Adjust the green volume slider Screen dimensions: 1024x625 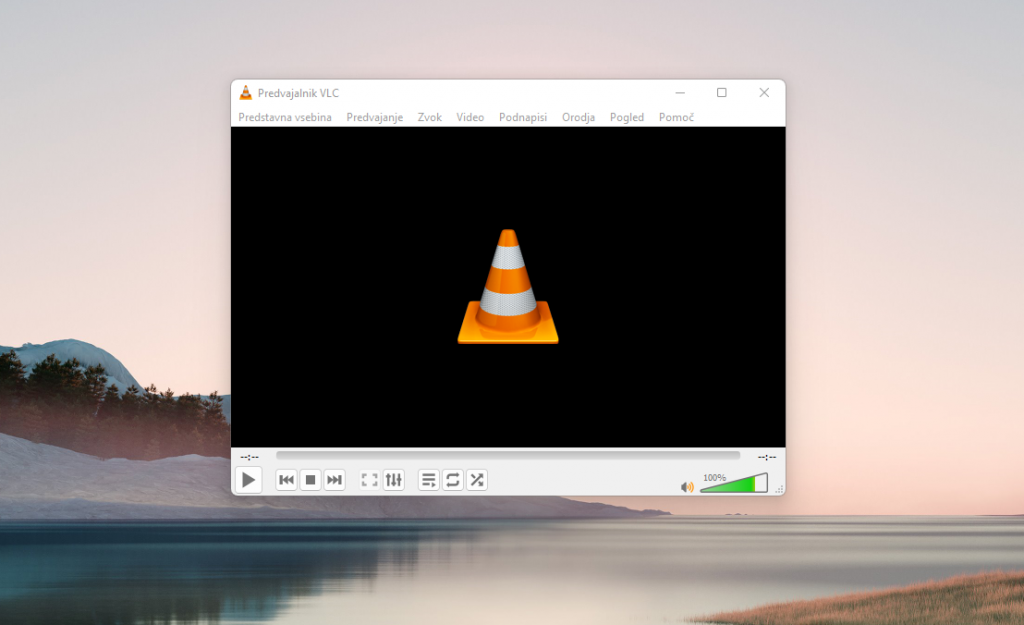pyautogui.click(x=734, y=483)
